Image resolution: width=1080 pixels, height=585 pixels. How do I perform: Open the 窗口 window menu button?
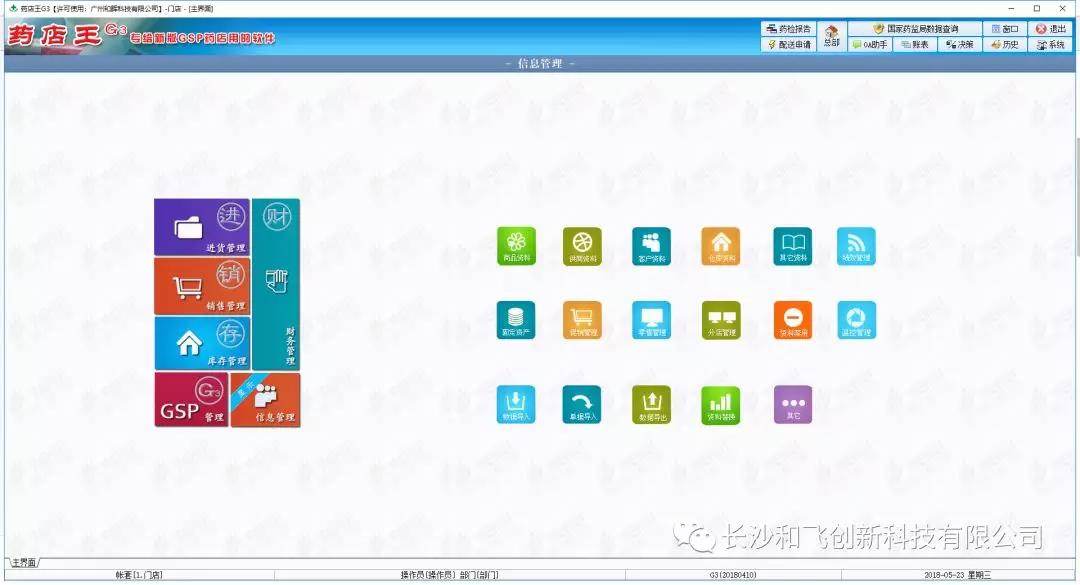(1004, 29)
